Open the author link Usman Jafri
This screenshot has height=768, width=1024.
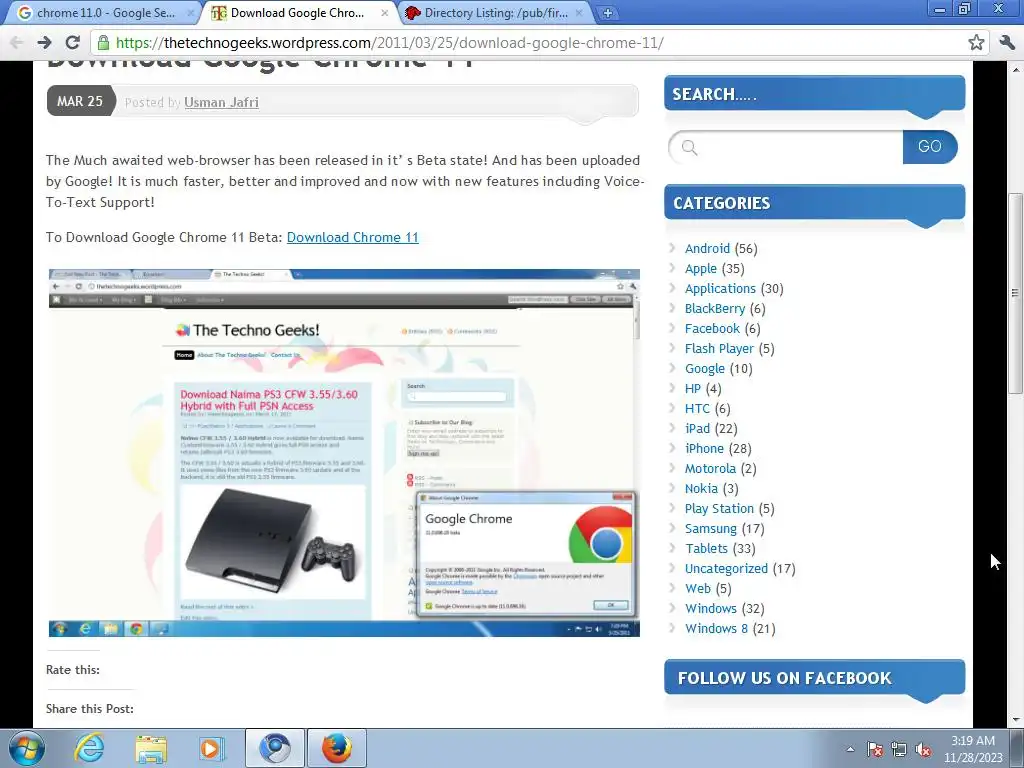221,103
